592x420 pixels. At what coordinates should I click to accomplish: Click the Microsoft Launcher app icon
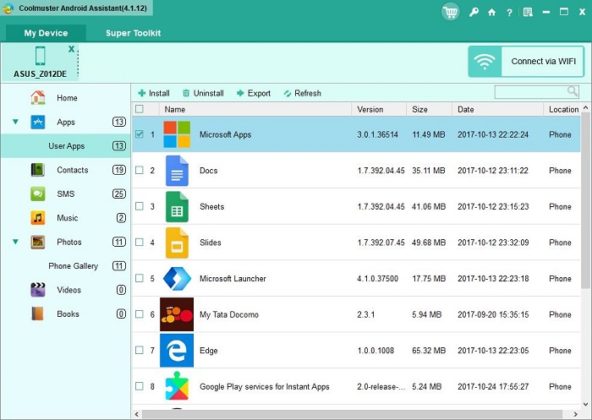coord(177,278)
